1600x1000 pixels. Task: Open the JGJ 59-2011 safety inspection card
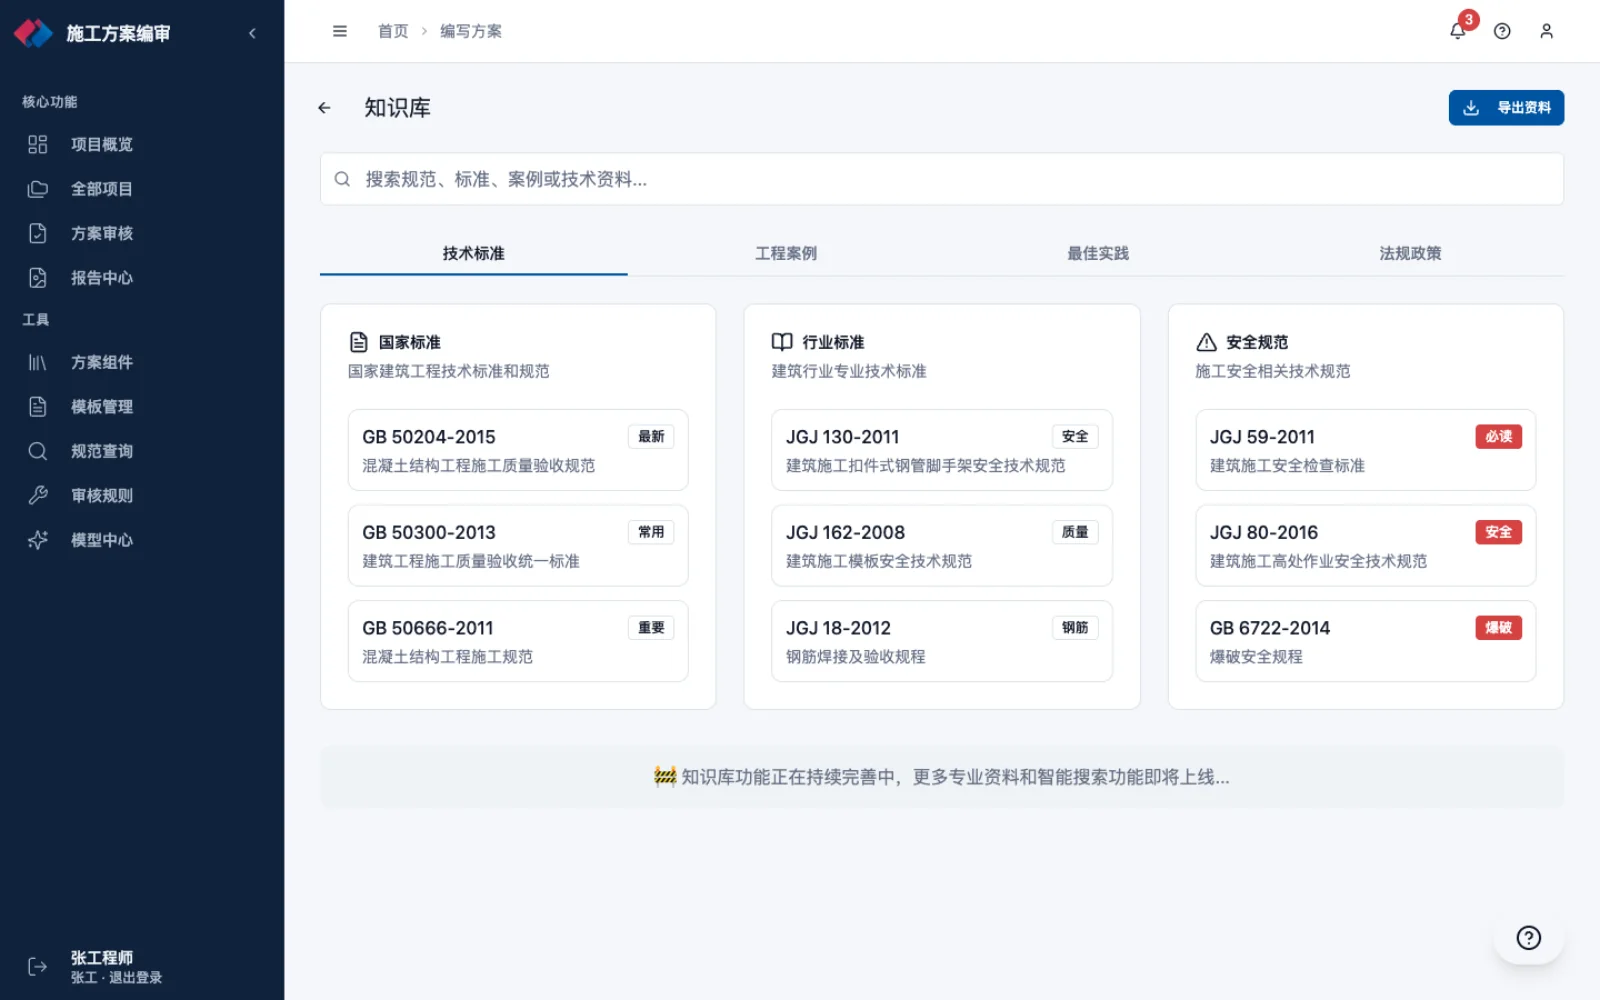click(x=1366, y=450)
